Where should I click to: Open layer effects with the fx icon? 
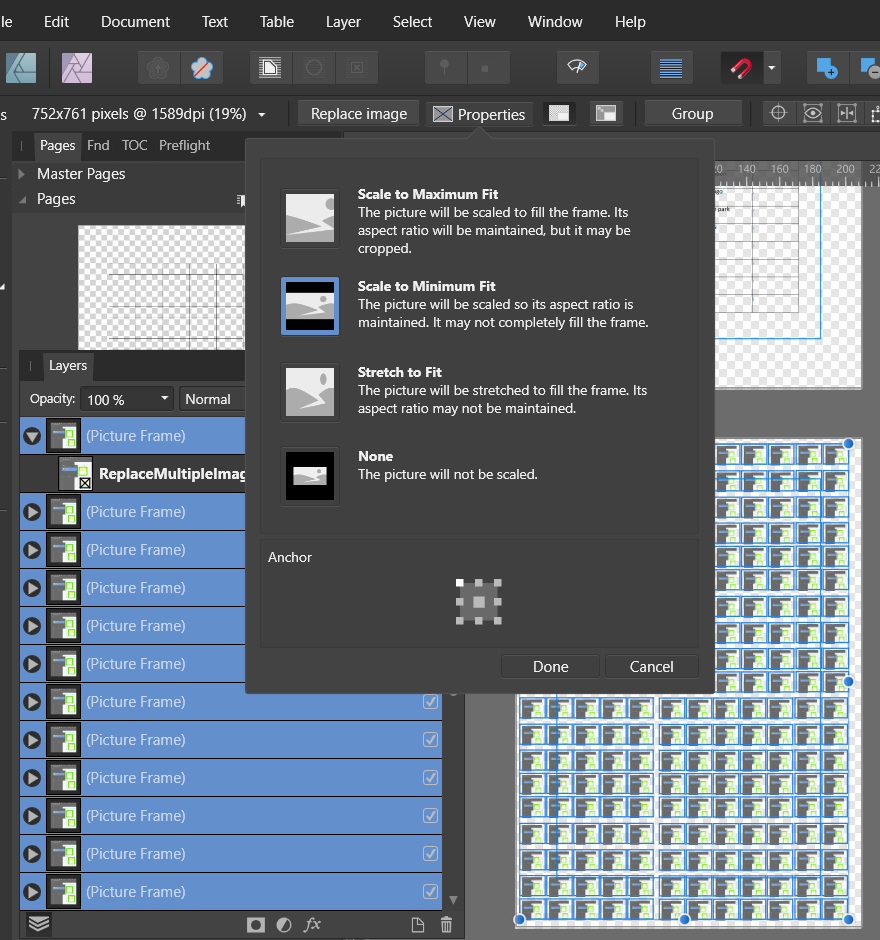click(x=312, y=925)
